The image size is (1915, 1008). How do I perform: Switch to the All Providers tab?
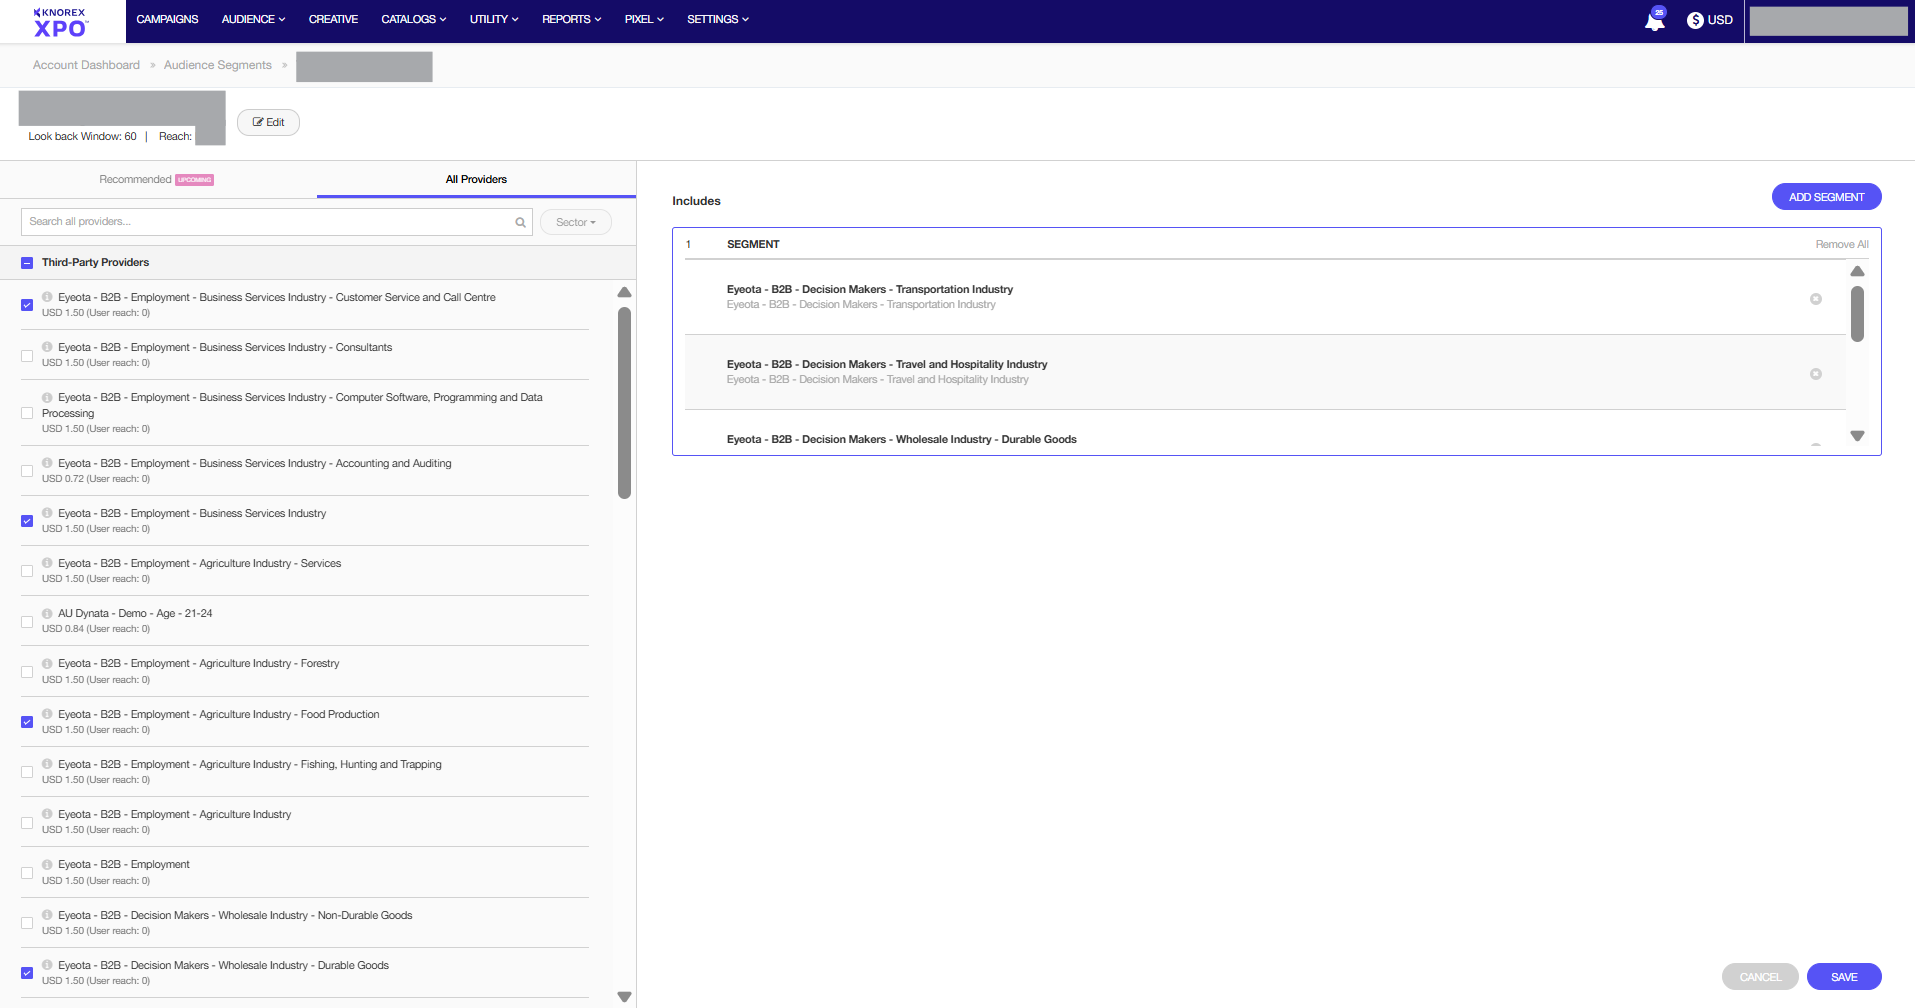476,179
